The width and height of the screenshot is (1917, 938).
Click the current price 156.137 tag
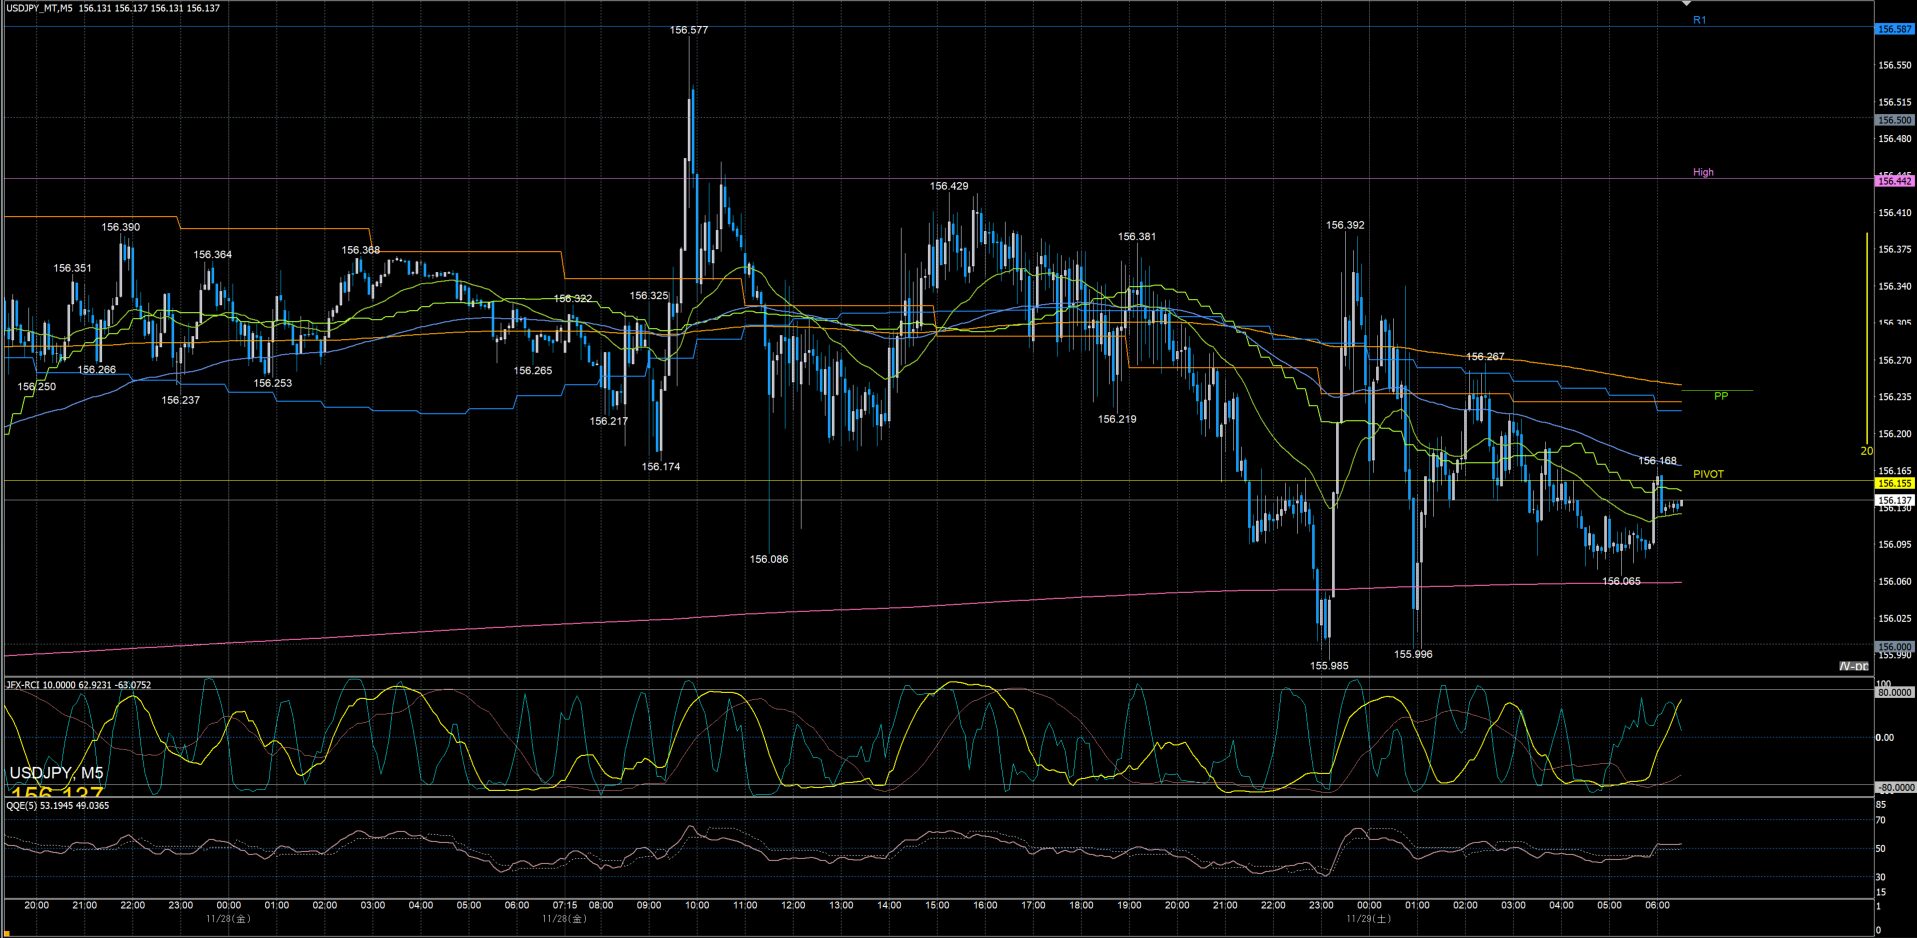pos(1894,499)
